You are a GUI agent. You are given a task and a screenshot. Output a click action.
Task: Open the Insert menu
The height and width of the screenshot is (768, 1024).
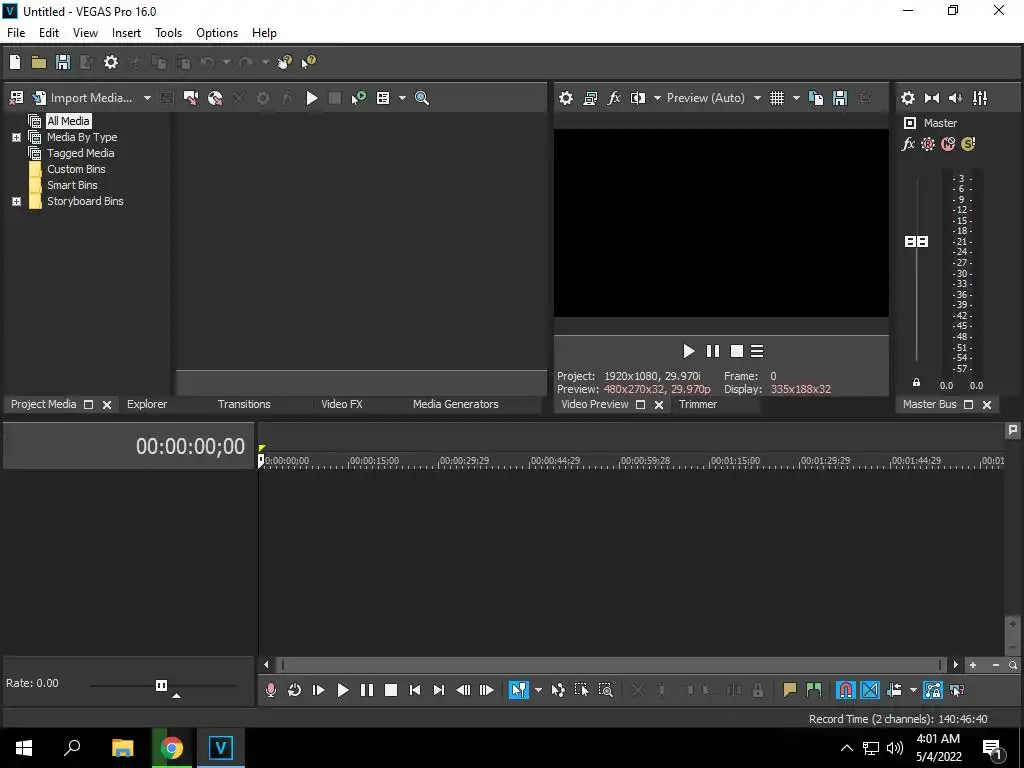pyautogui.click(x=126, y=33)
